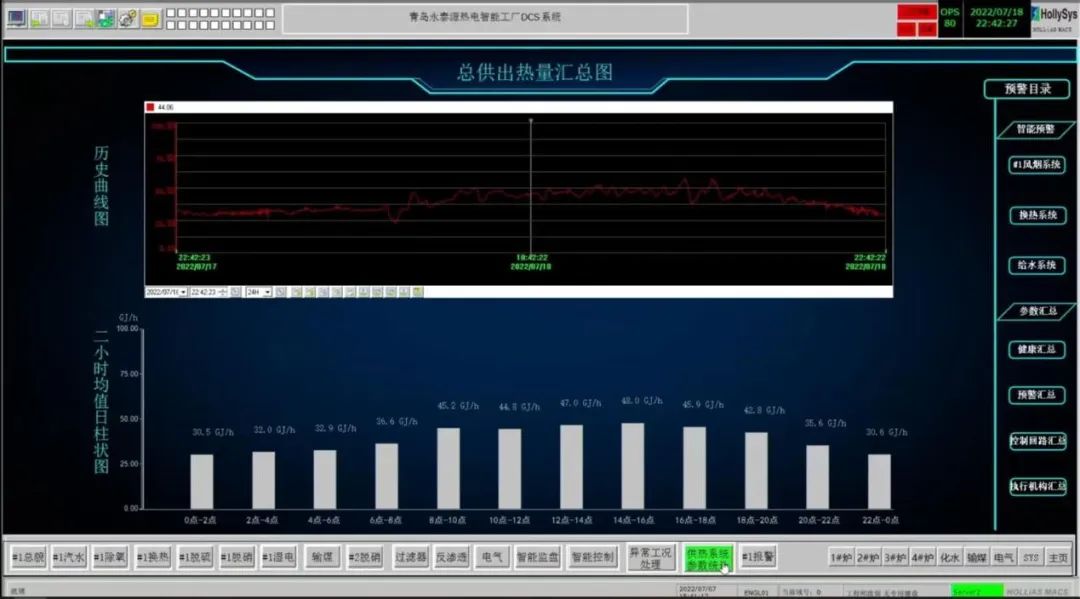Click the yellow tag icon in top toolbar
The image size is (1080, 599).
pos(150,19)
